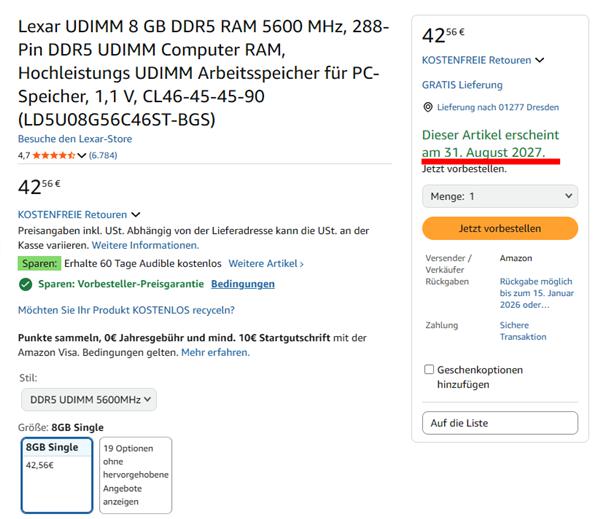Open rating breakdown chevron beside stars
The height and width of the screenshot is (519, 600).
(82, 156)
